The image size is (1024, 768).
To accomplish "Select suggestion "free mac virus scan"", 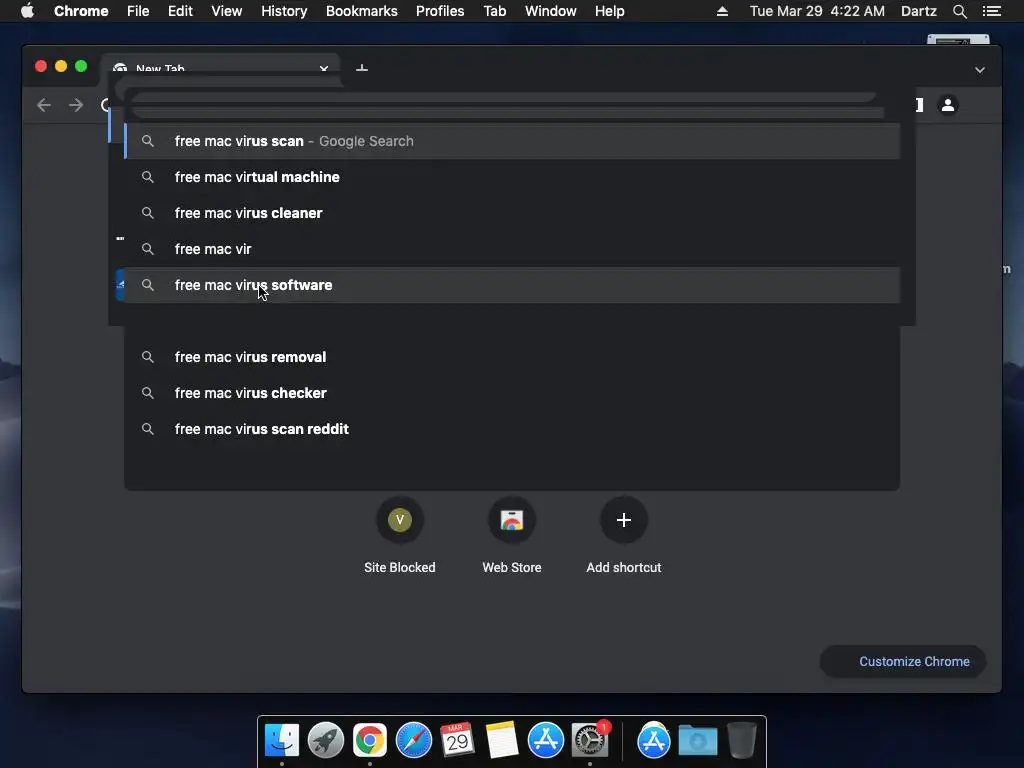I will (x=512, y=141).
